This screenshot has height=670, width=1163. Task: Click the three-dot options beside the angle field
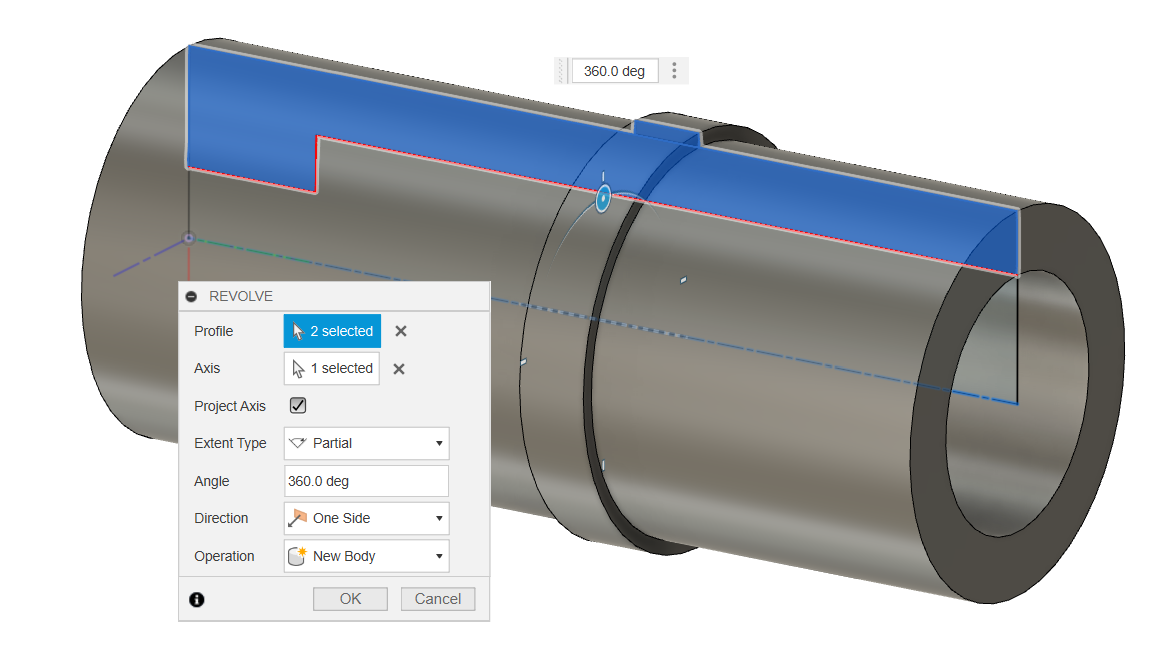pos(673,70)
